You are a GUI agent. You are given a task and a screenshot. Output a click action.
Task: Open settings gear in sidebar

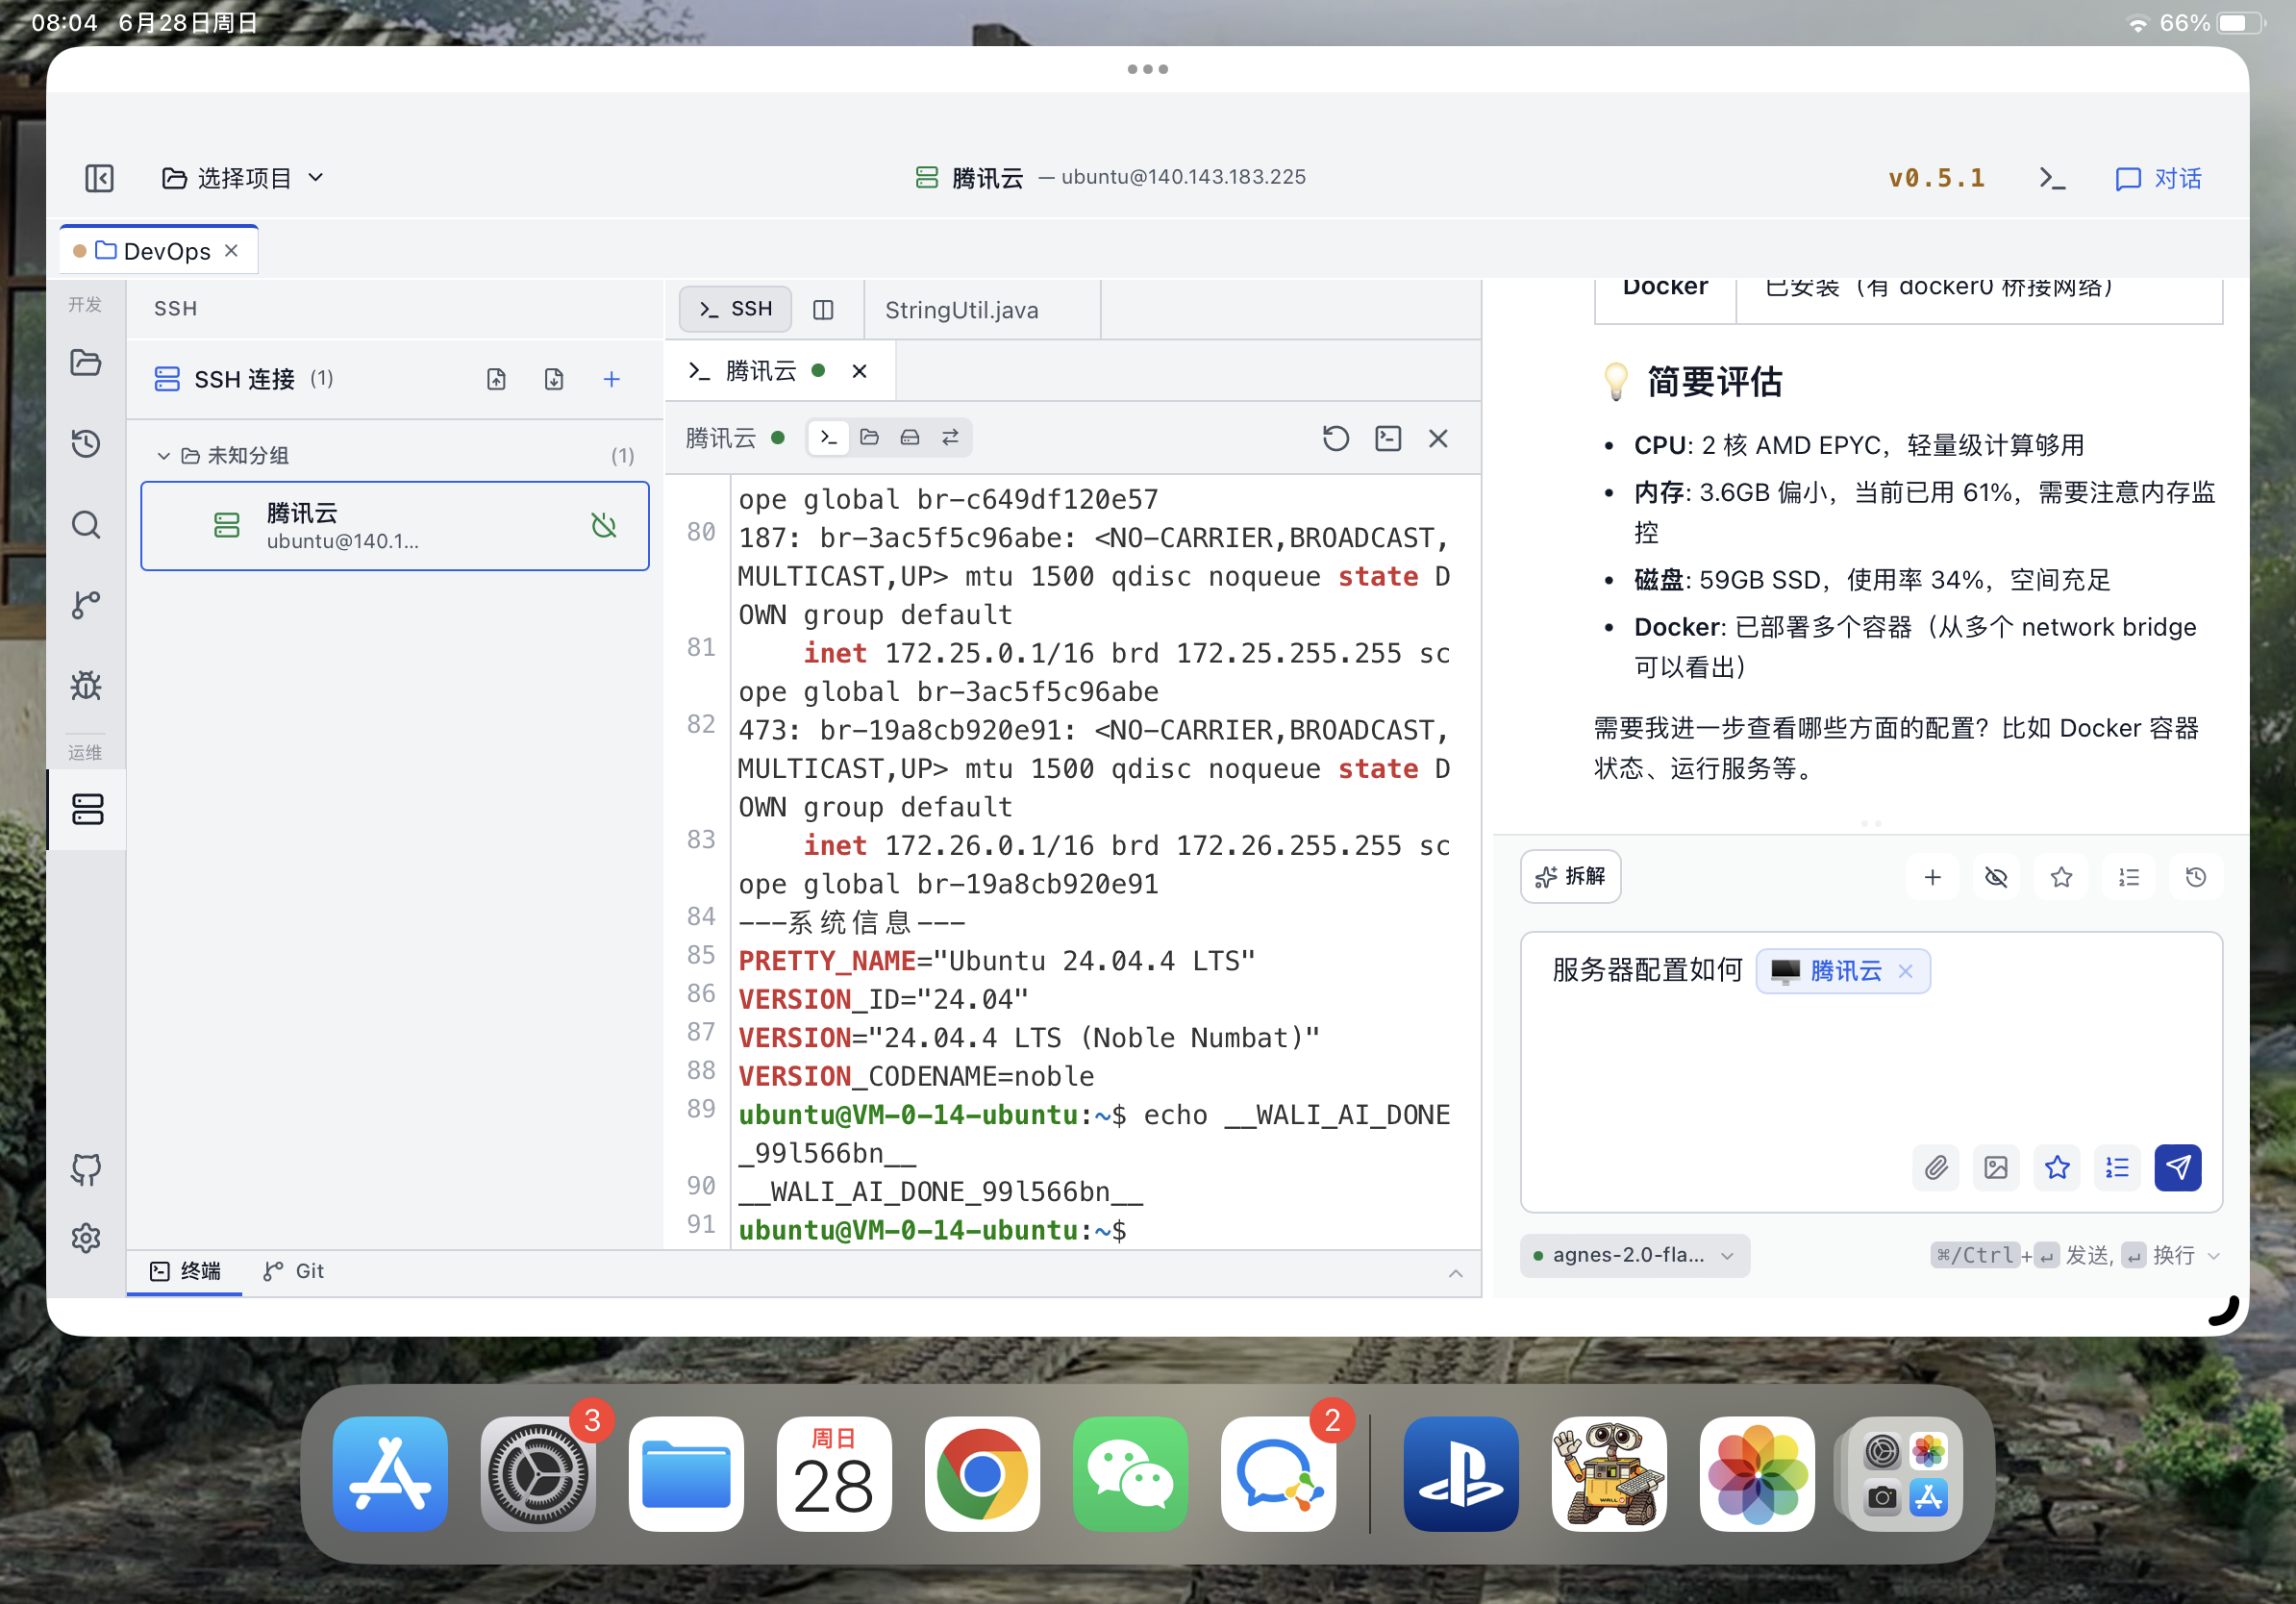(x=86, y=1238)
